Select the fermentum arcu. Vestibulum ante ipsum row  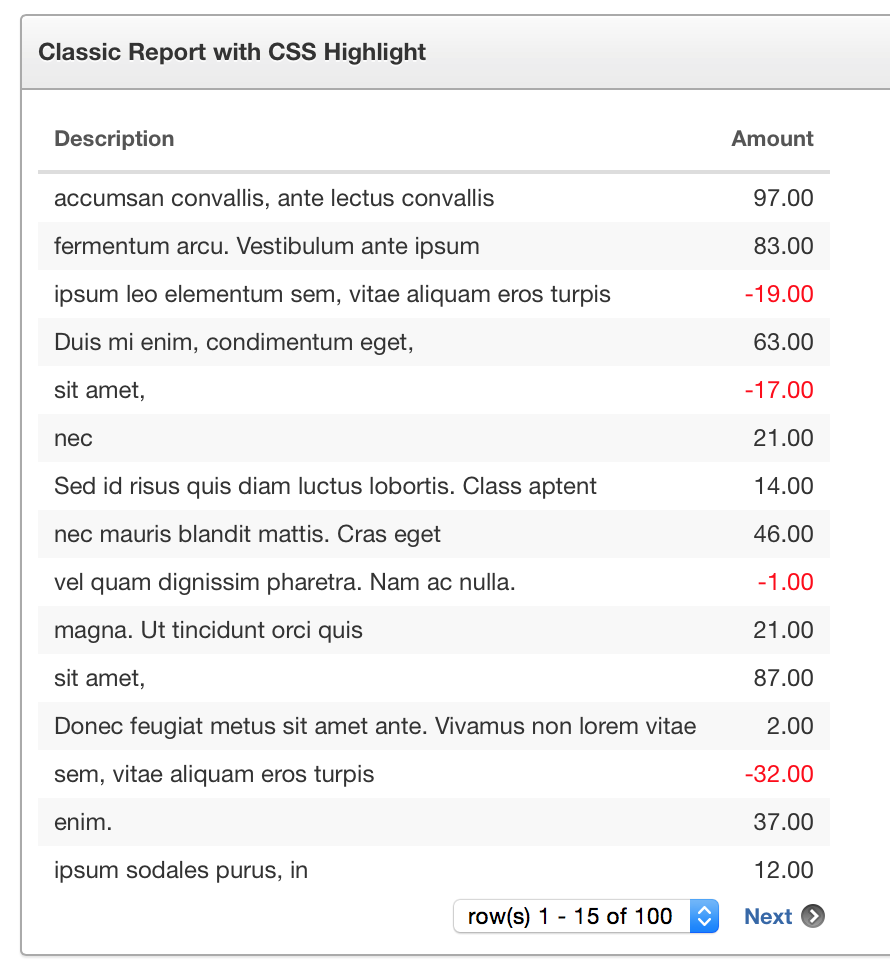pos(434,246)
